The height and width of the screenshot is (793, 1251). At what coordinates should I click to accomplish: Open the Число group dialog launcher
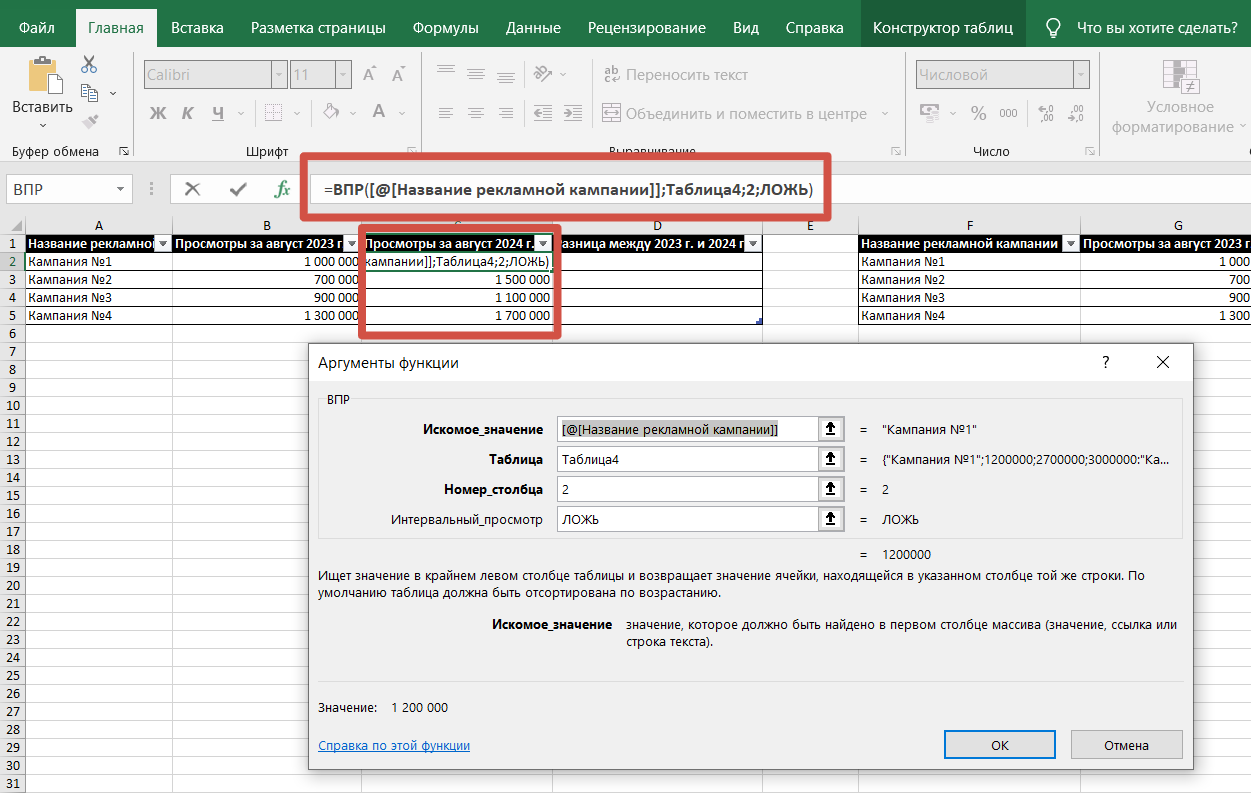(1088, 152)
